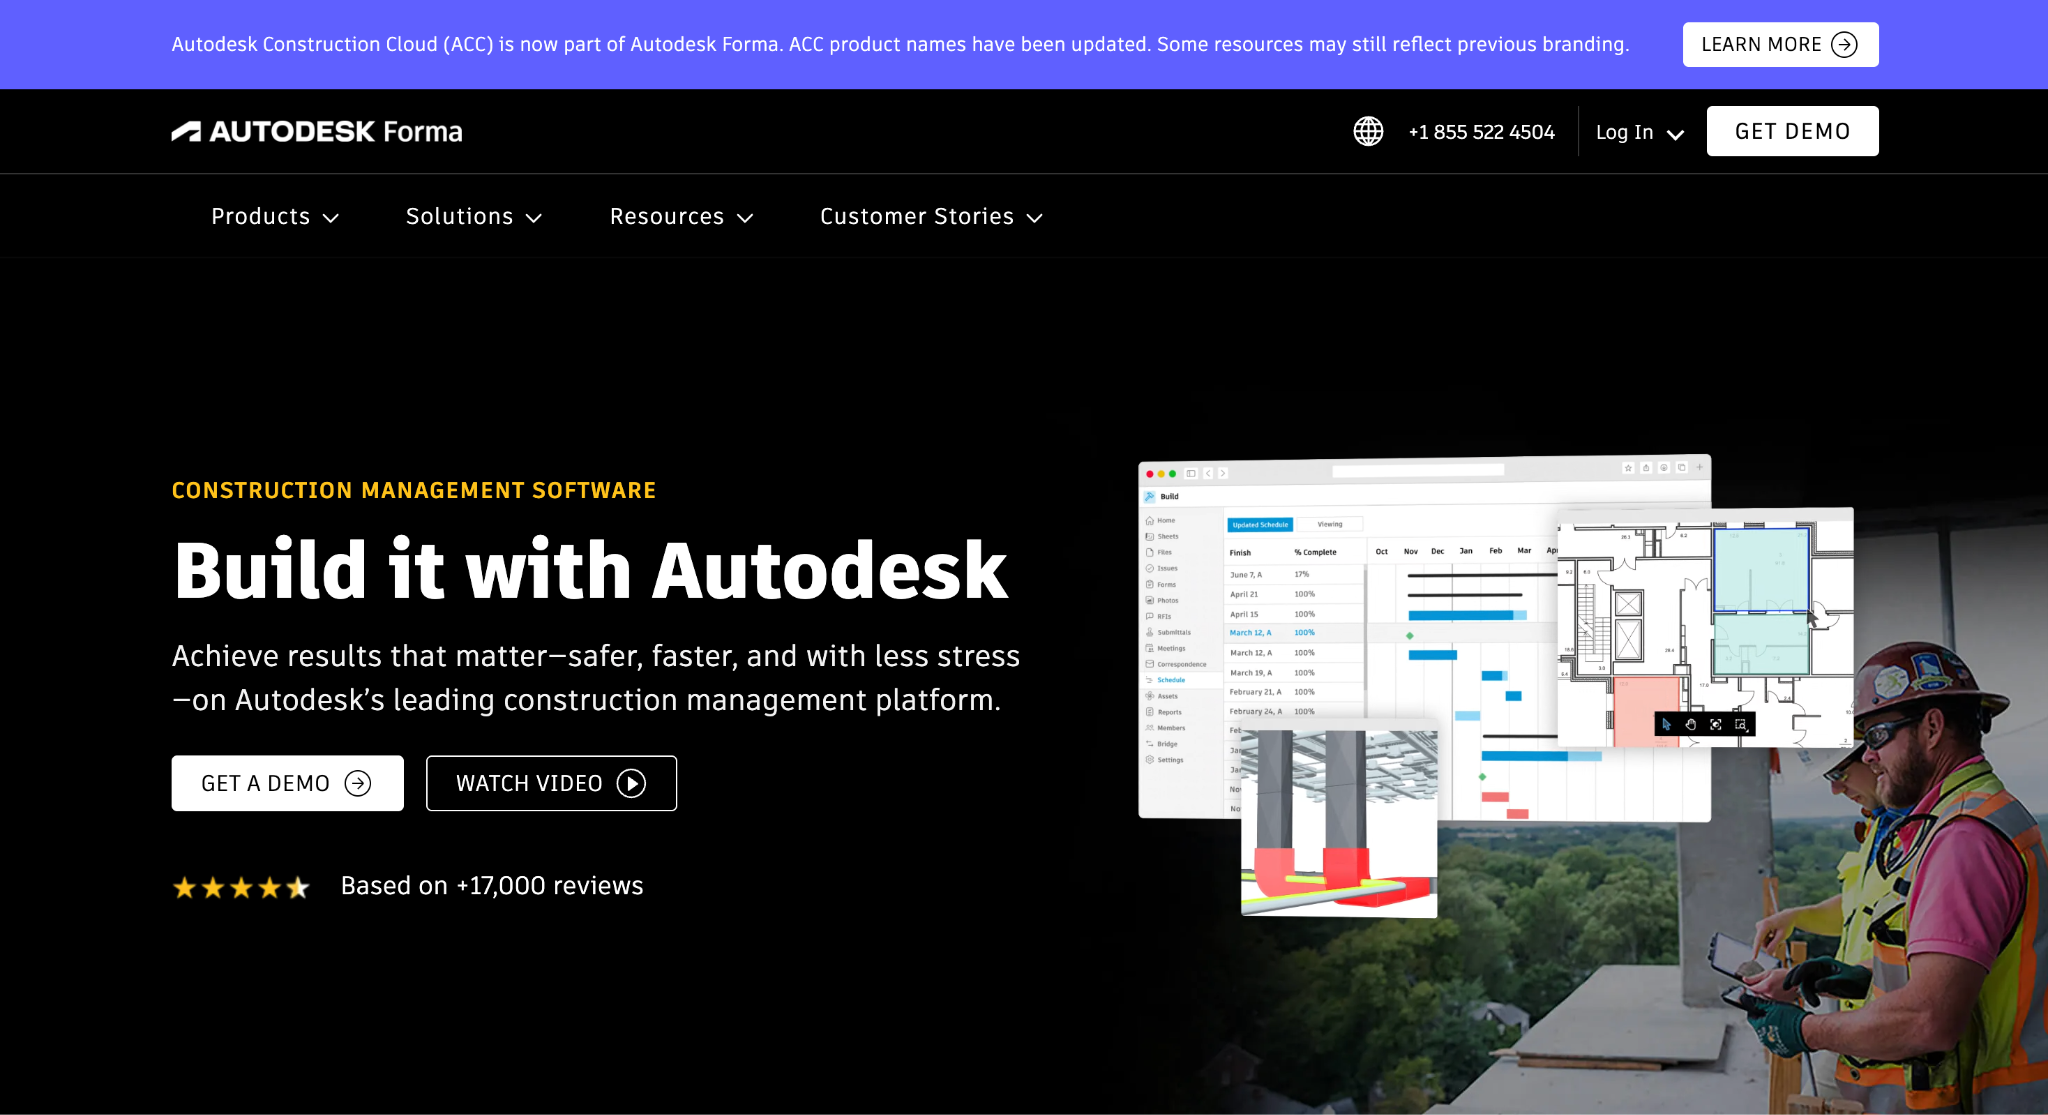Call the +1 855 522 4504 phone link
Viewport: 2048px width, 1115px height.
pos(1482,132)
